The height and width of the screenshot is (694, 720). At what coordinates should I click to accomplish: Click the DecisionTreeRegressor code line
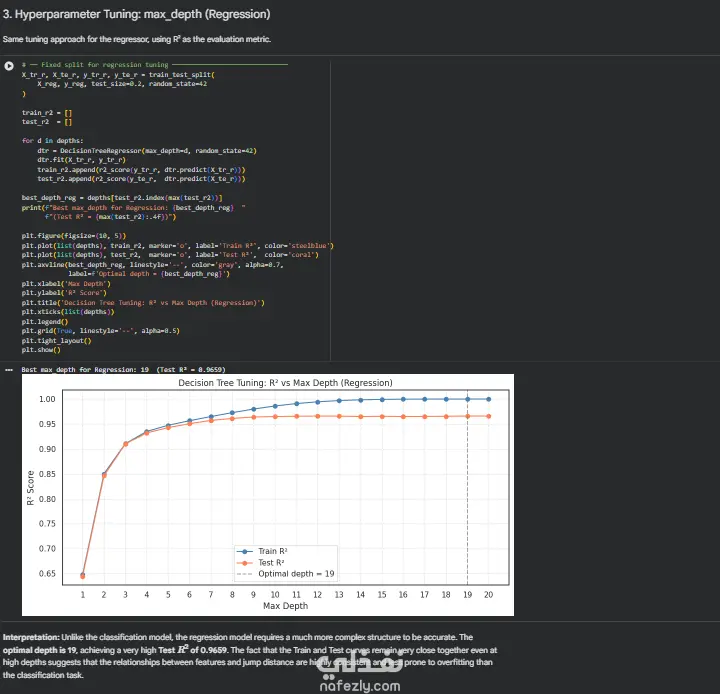click(147, 151)
